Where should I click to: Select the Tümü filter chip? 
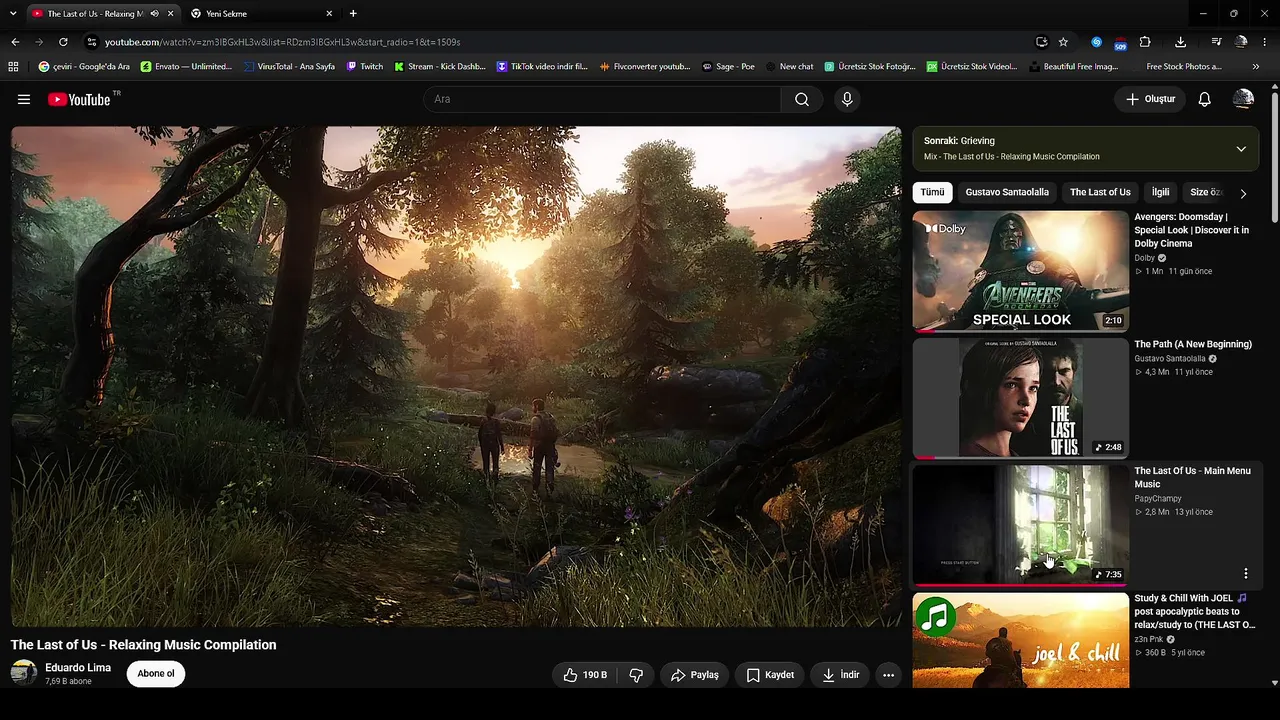tap(932, 192)
